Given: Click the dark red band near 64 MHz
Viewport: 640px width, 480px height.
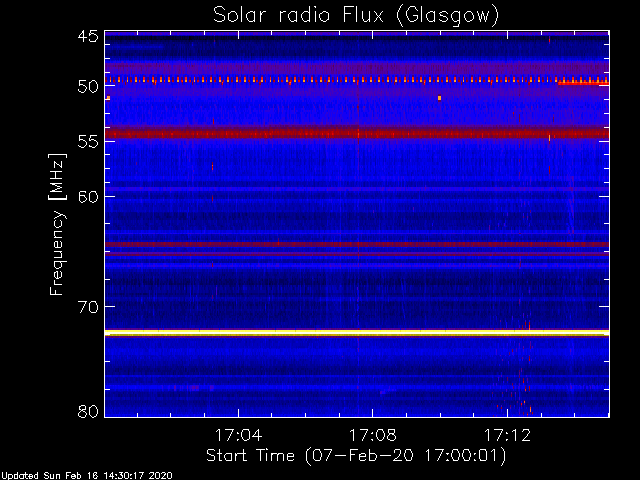Looking at the screenshot, I should [357, 244].
